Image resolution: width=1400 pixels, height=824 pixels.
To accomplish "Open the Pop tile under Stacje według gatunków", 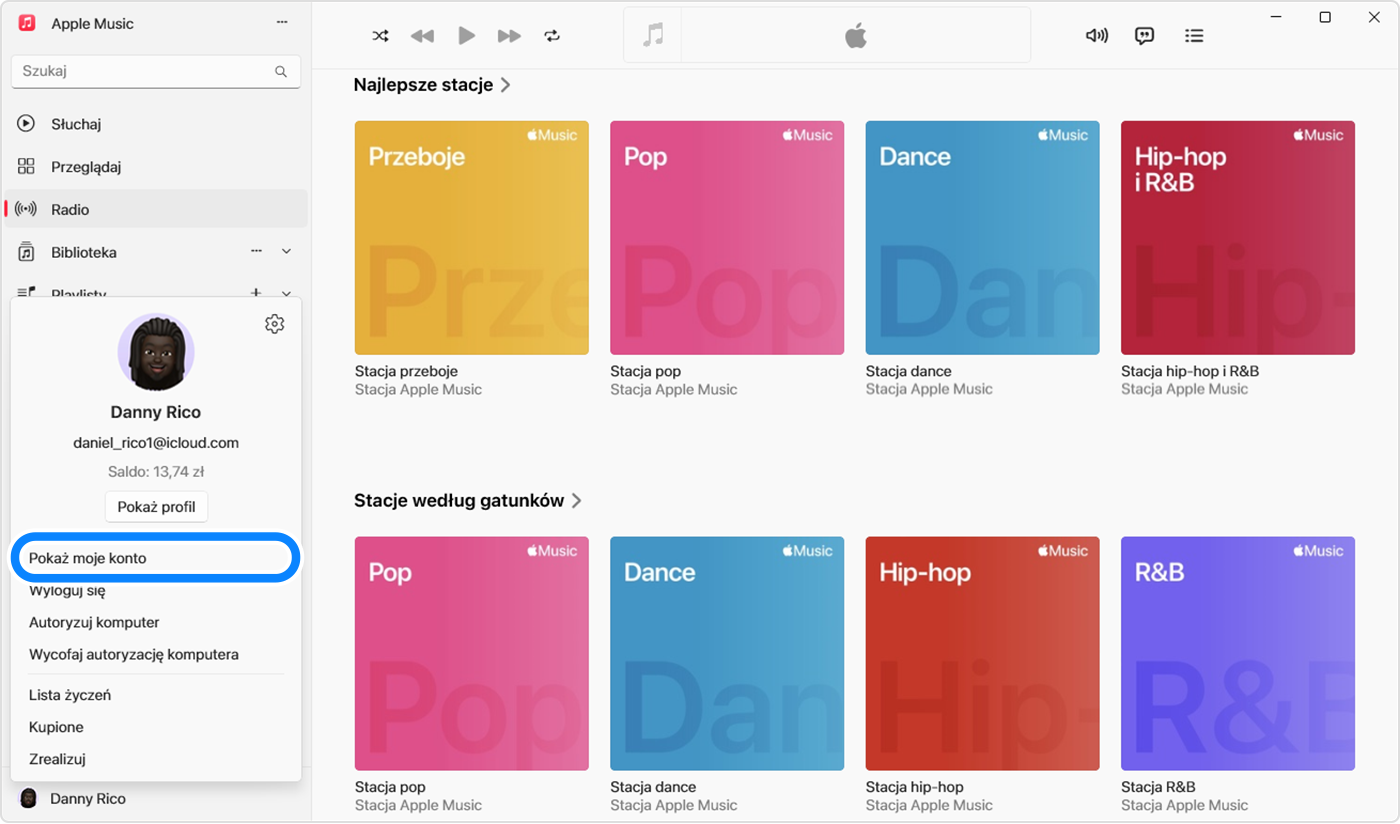I will tap(471, 654).
